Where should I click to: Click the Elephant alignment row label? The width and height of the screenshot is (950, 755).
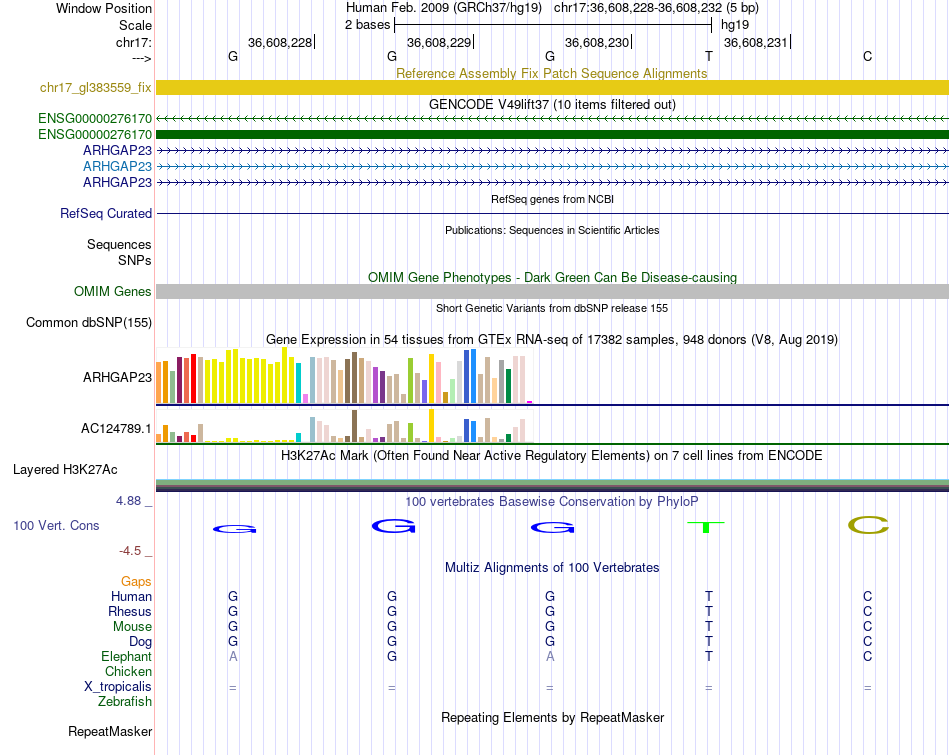(x=127, y=656)
